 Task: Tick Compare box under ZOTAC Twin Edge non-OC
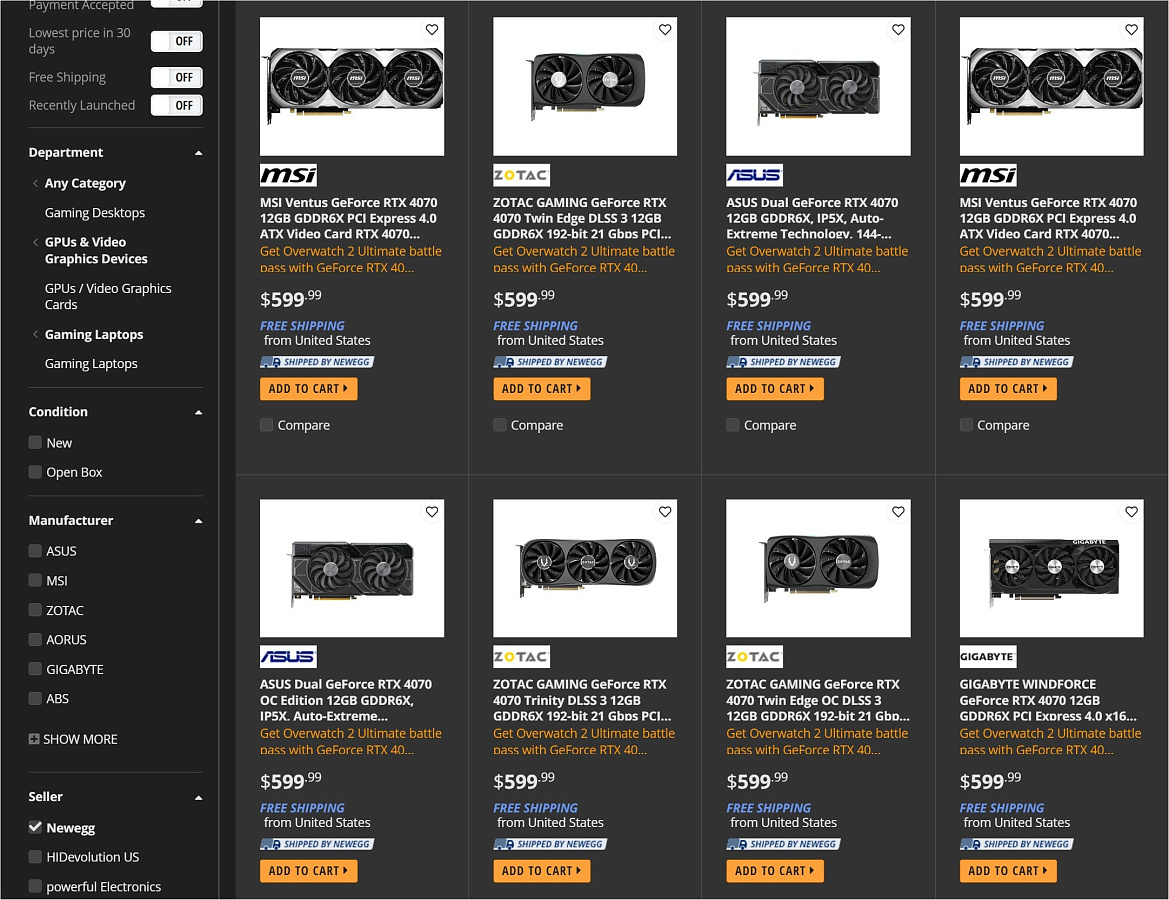pos(500,425)
